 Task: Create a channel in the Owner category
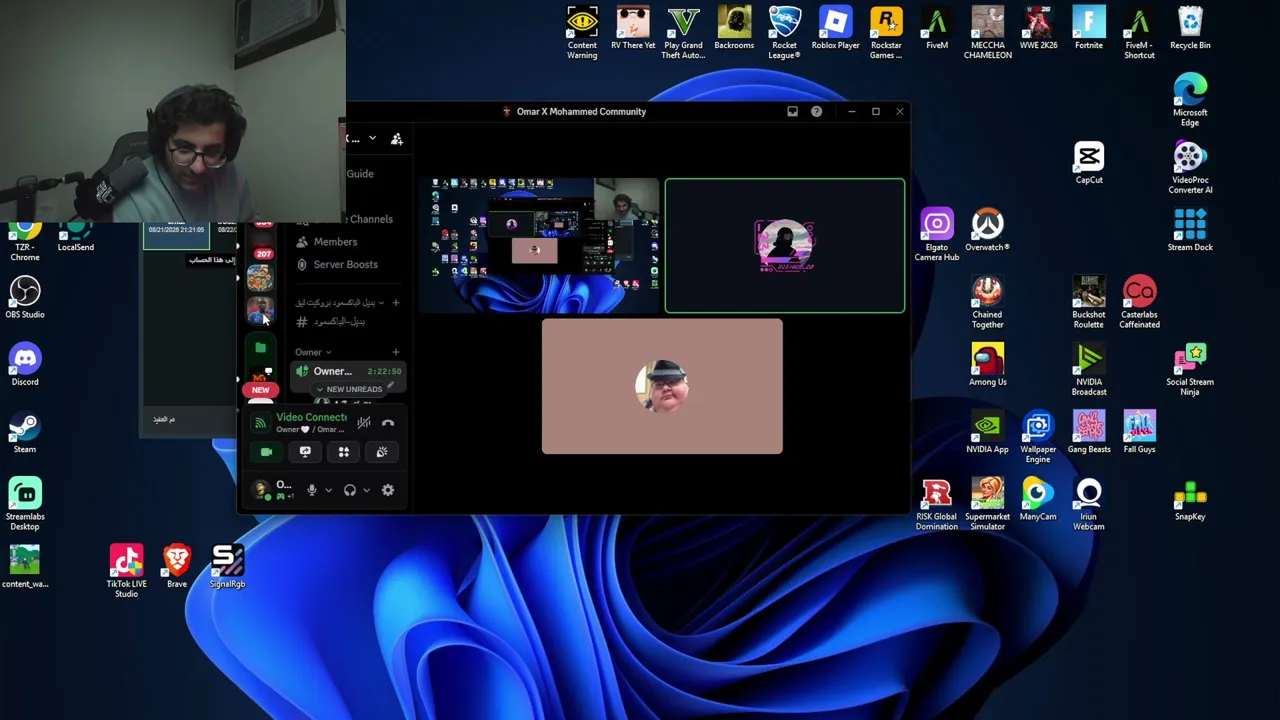tap(395, 352)
